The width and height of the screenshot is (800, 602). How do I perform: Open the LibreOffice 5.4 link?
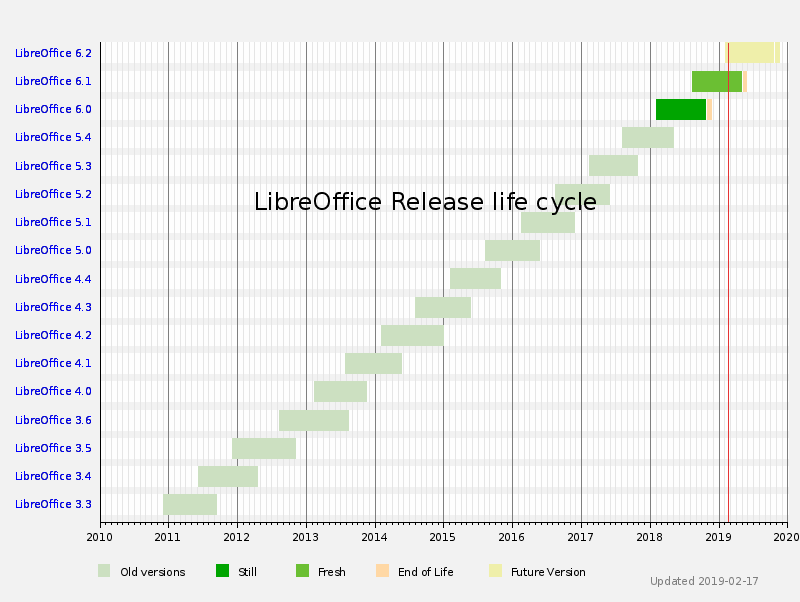point(53,137)
